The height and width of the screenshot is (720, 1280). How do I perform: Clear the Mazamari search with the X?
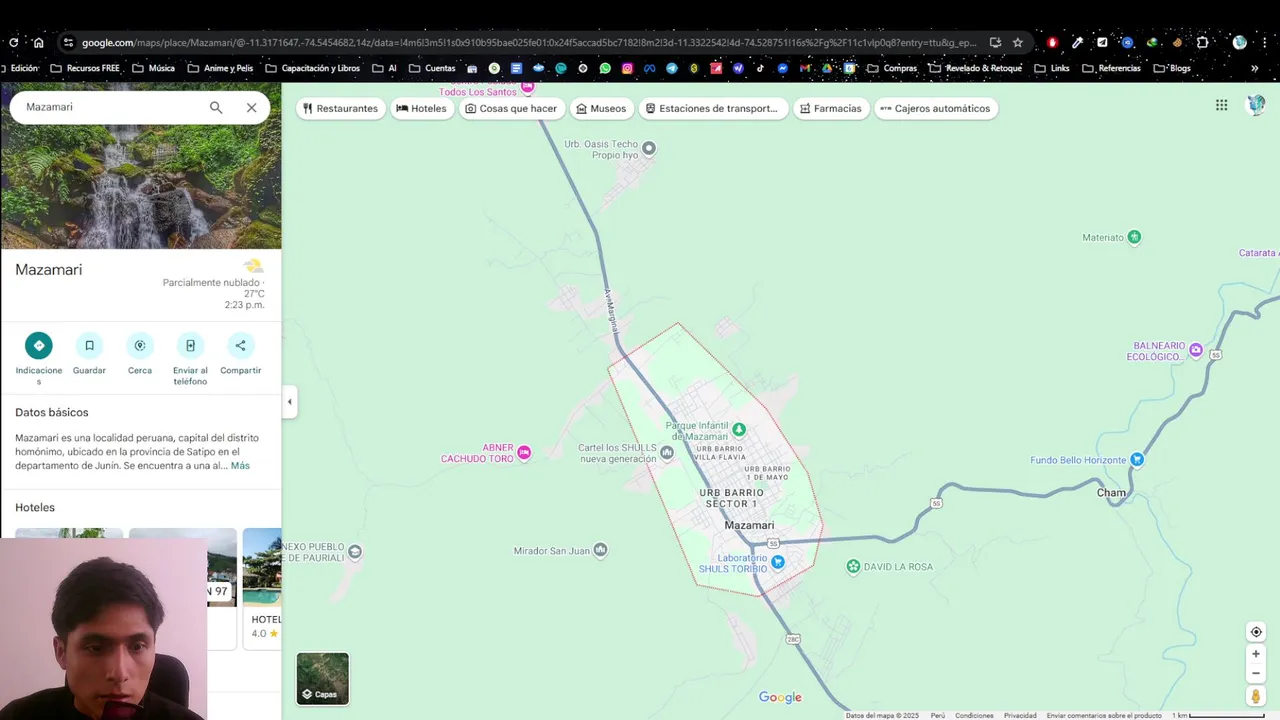pyautogui.click(x=251, y=107)
